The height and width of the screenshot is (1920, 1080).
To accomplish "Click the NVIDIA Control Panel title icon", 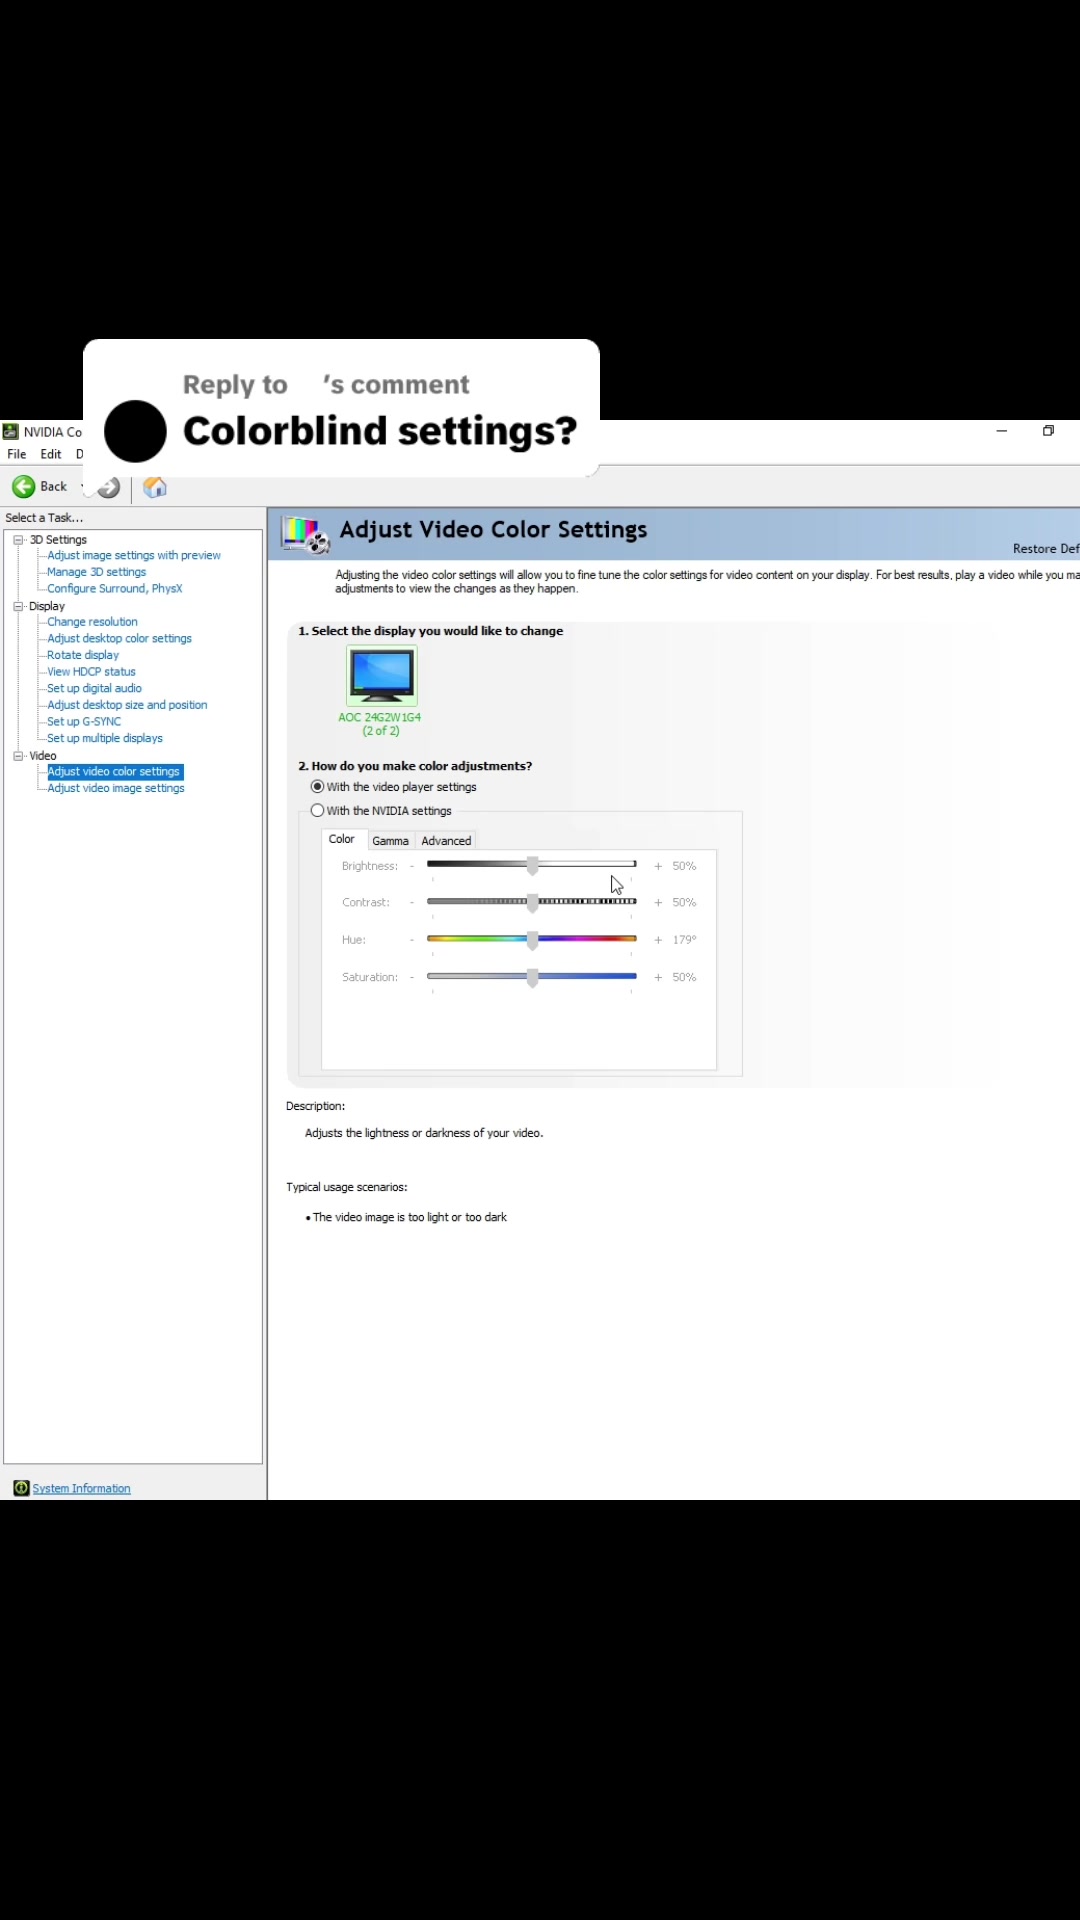I will (x=11, y=432).
